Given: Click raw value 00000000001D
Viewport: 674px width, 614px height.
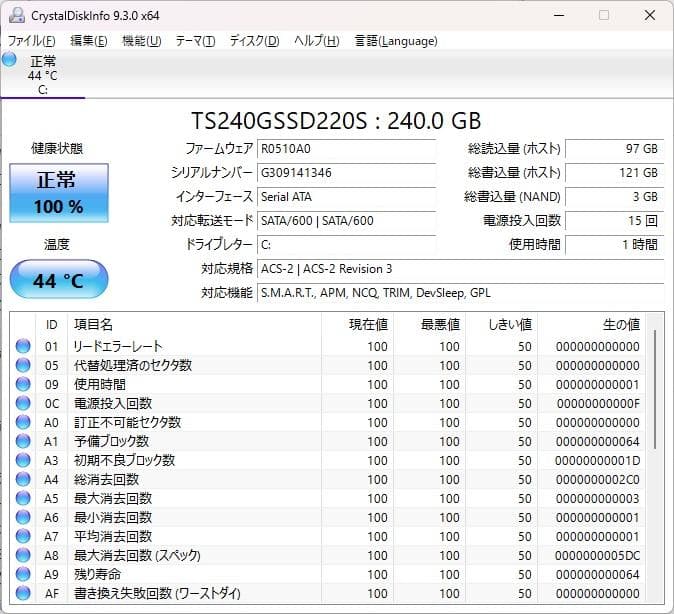Looking at the screenshot, I should (597, 460).
